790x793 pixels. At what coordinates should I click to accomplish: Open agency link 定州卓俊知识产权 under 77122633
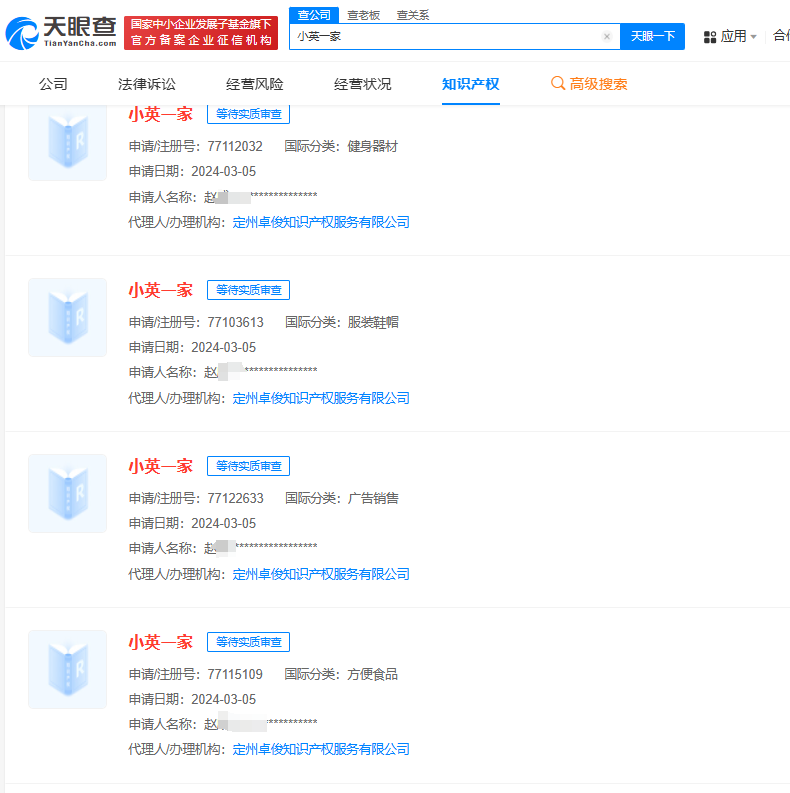click(321, 574)
